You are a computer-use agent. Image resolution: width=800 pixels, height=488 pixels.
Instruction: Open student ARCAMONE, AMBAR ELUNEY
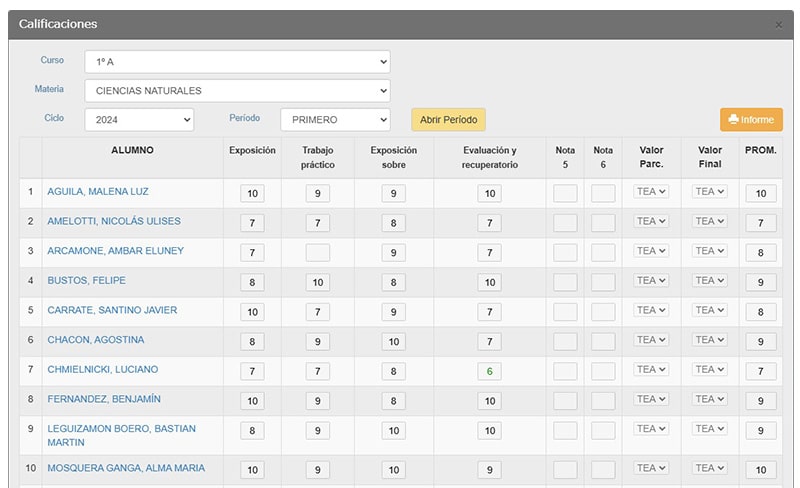click(115, 251)
